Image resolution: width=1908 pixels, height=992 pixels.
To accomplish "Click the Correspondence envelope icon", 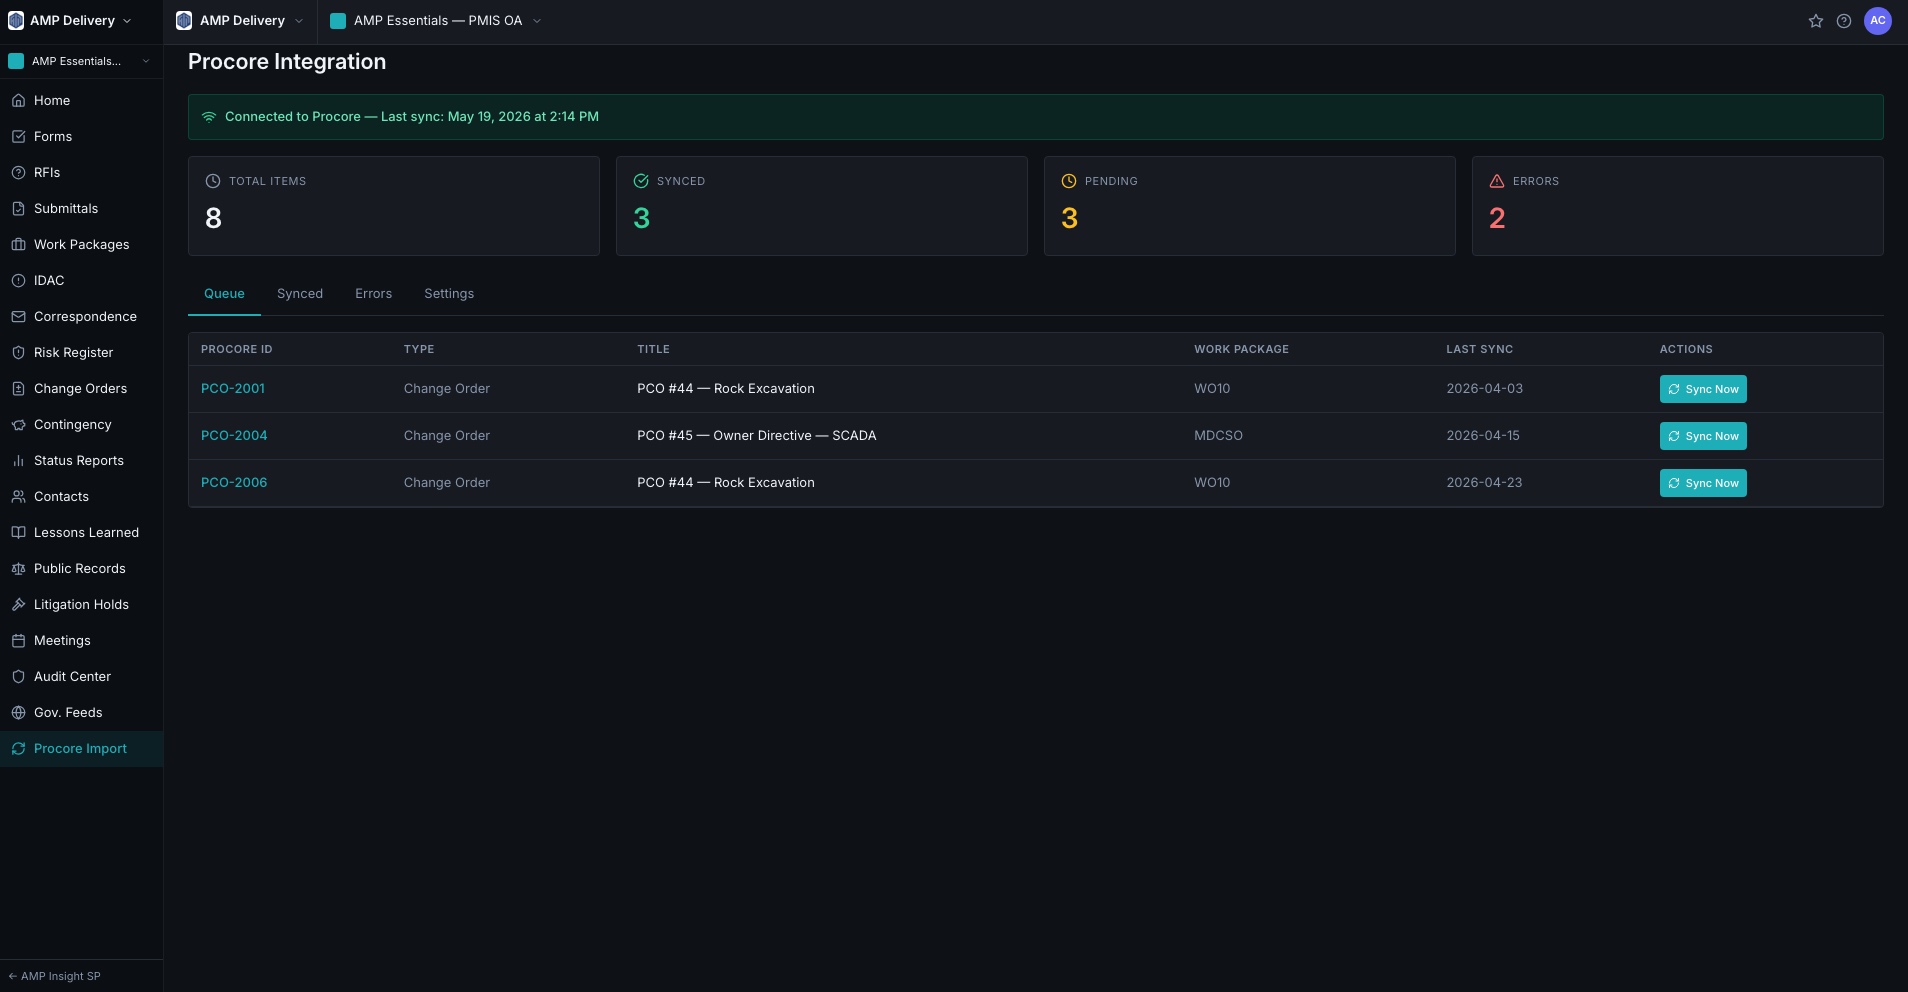I will point(18,317).
